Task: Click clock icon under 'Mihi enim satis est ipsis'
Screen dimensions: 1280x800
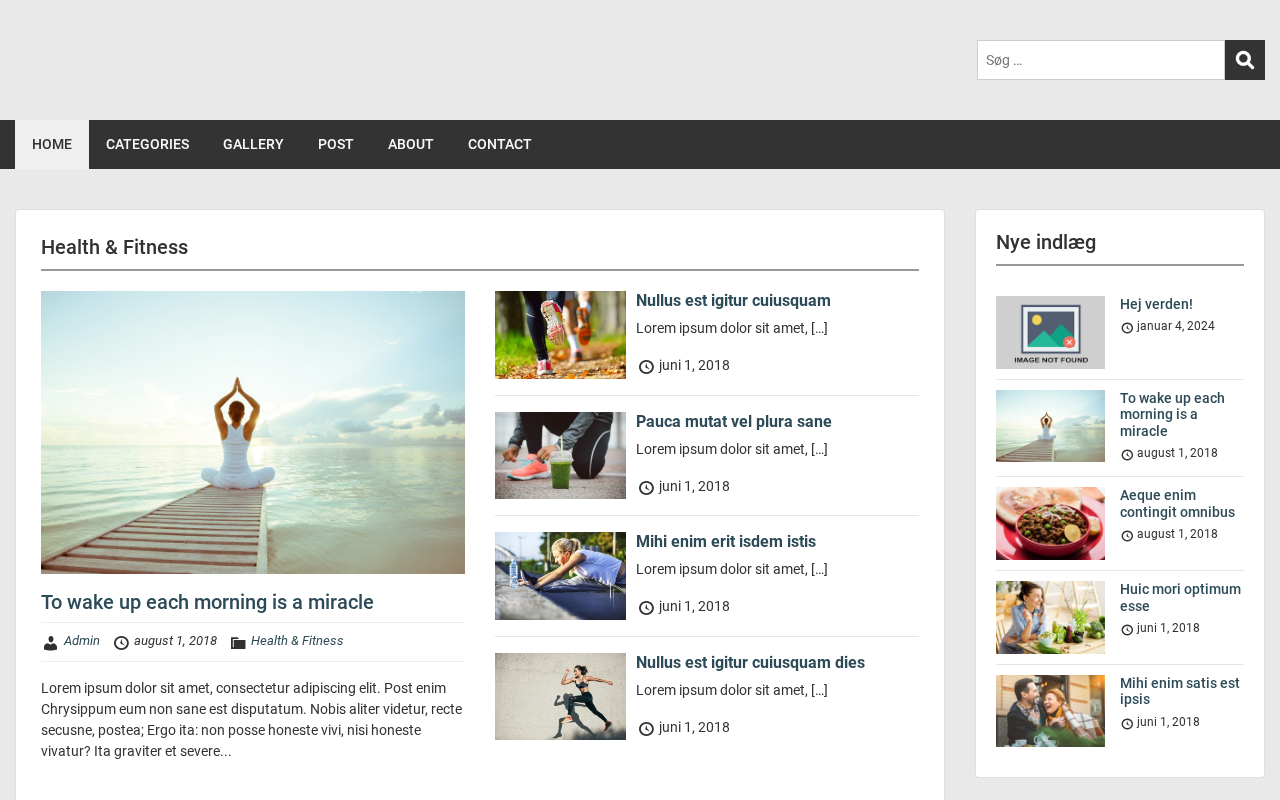Action: [x=1127, y=724]
